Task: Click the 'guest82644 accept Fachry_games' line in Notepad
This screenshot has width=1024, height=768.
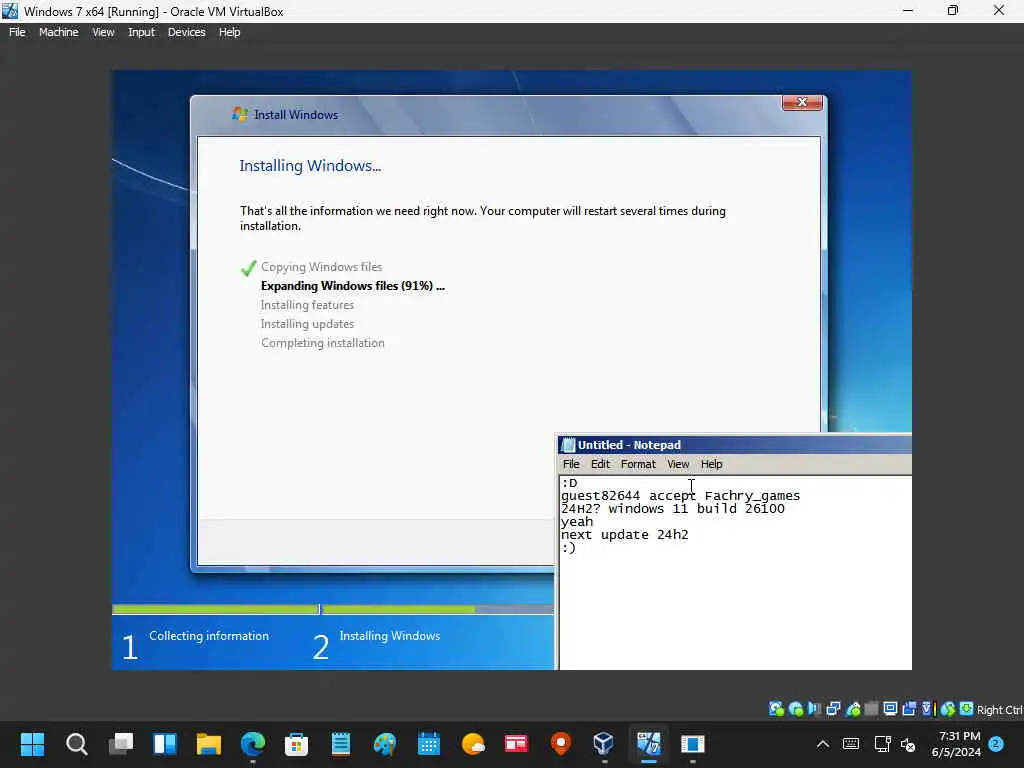Action: (680, 496)
